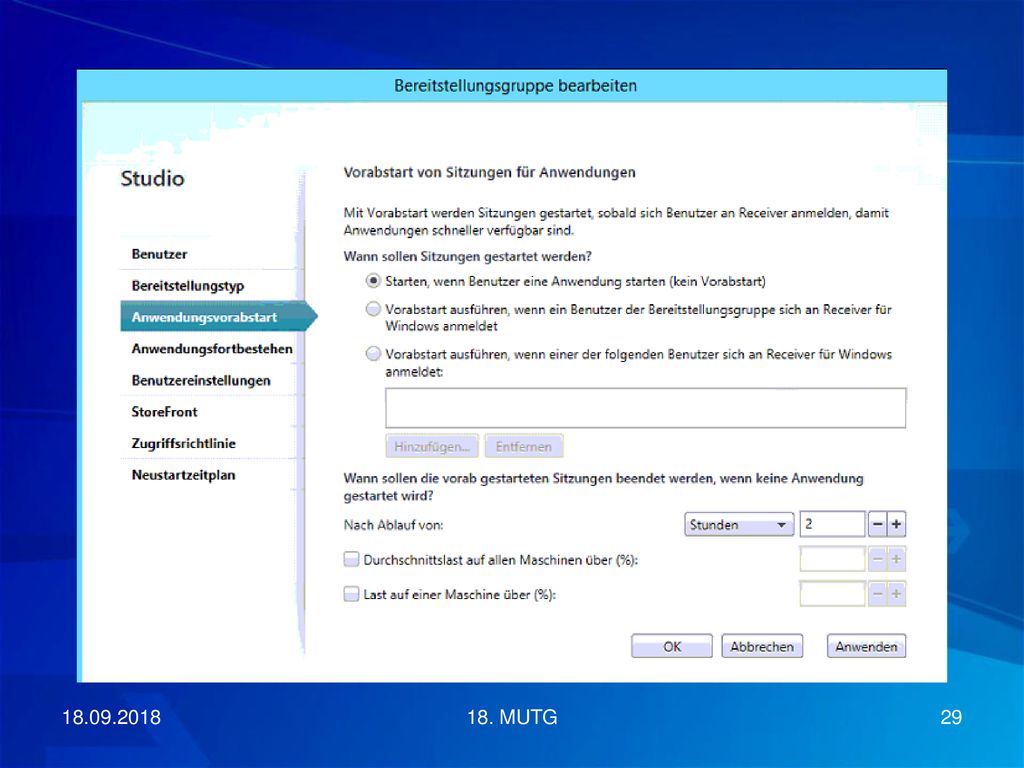Tick 'Last auf einer Maschine über (%)' checkbox
Screen dimensions: 1024x768
tap(351, 594)
